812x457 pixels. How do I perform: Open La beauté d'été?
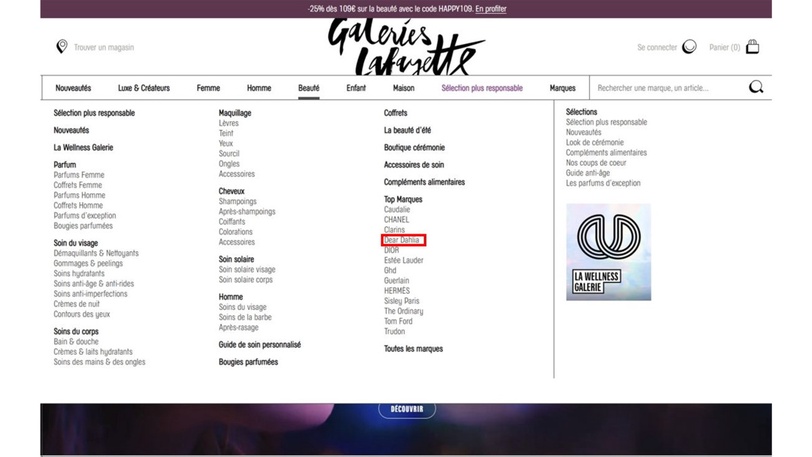[x=407, y=130]
